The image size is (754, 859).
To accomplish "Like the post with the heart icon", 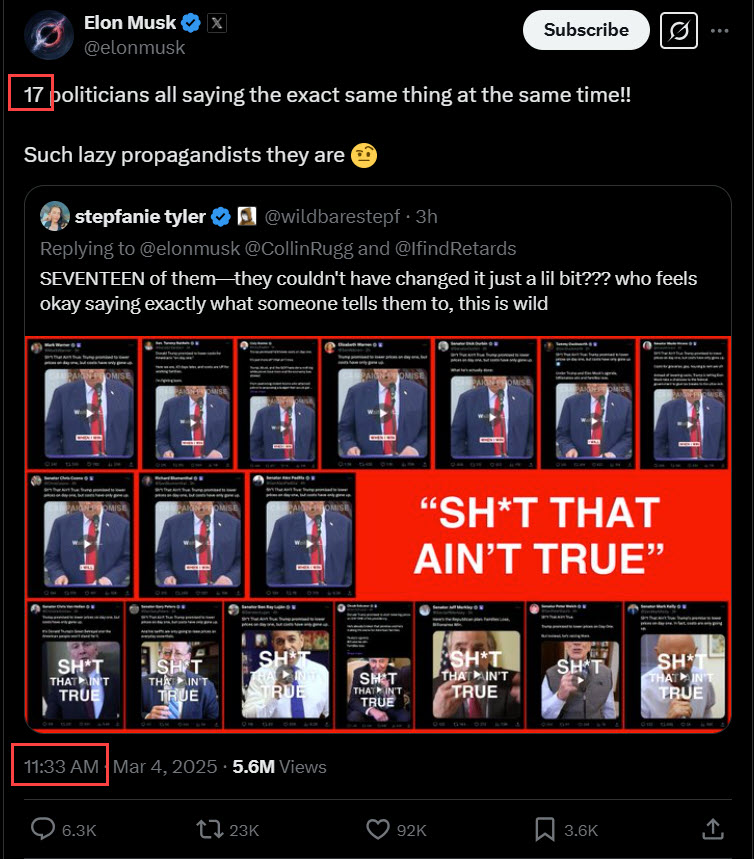I will [378, 829].
